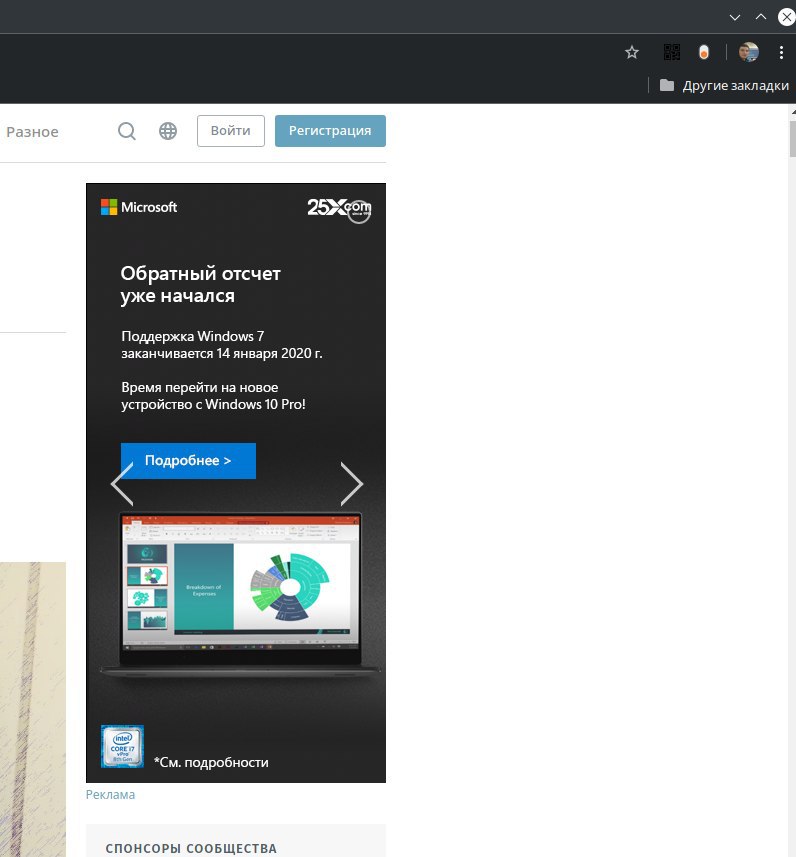The height and width of the screenshot is (857, 796).
Task: Open the orange capsule extension icon
Action: pyautogui.click(x=704, y=52)
